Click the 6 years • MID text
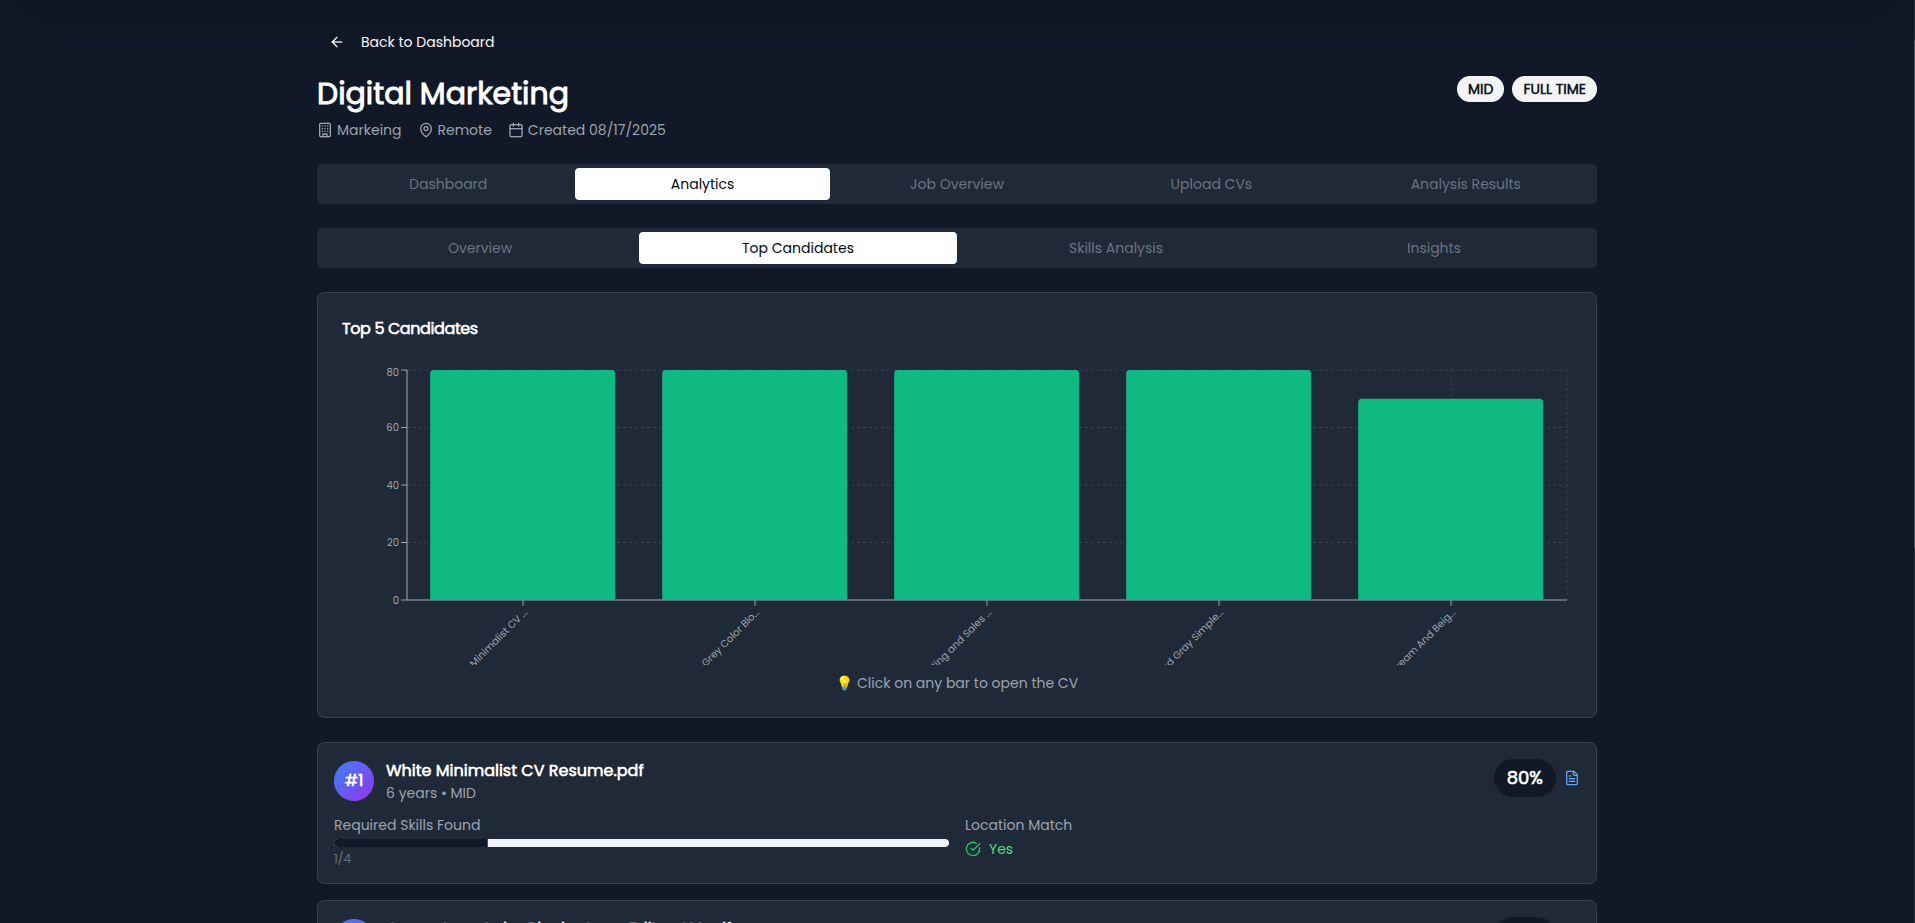The width and height of the screenshot is (1915, 923). tap(431, 793)
